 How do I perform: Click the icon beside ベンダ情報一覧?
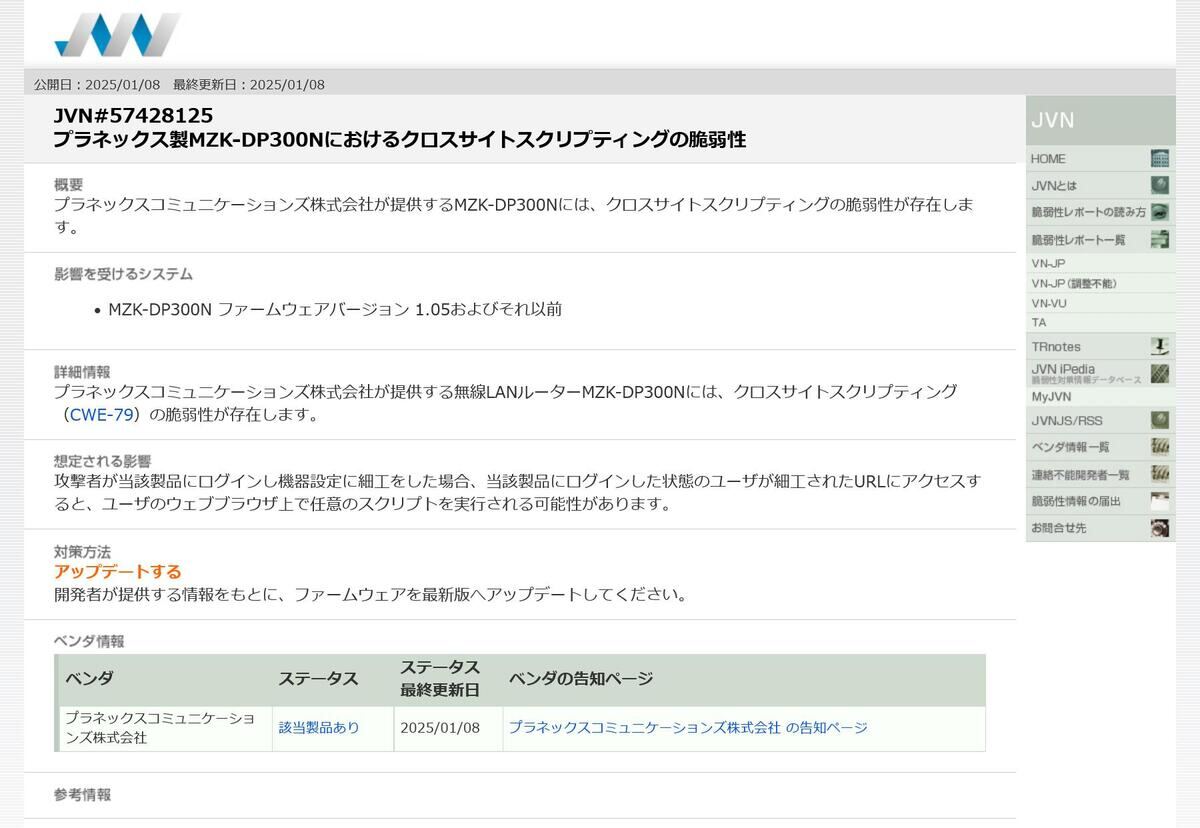click(x=1160, y=447)
